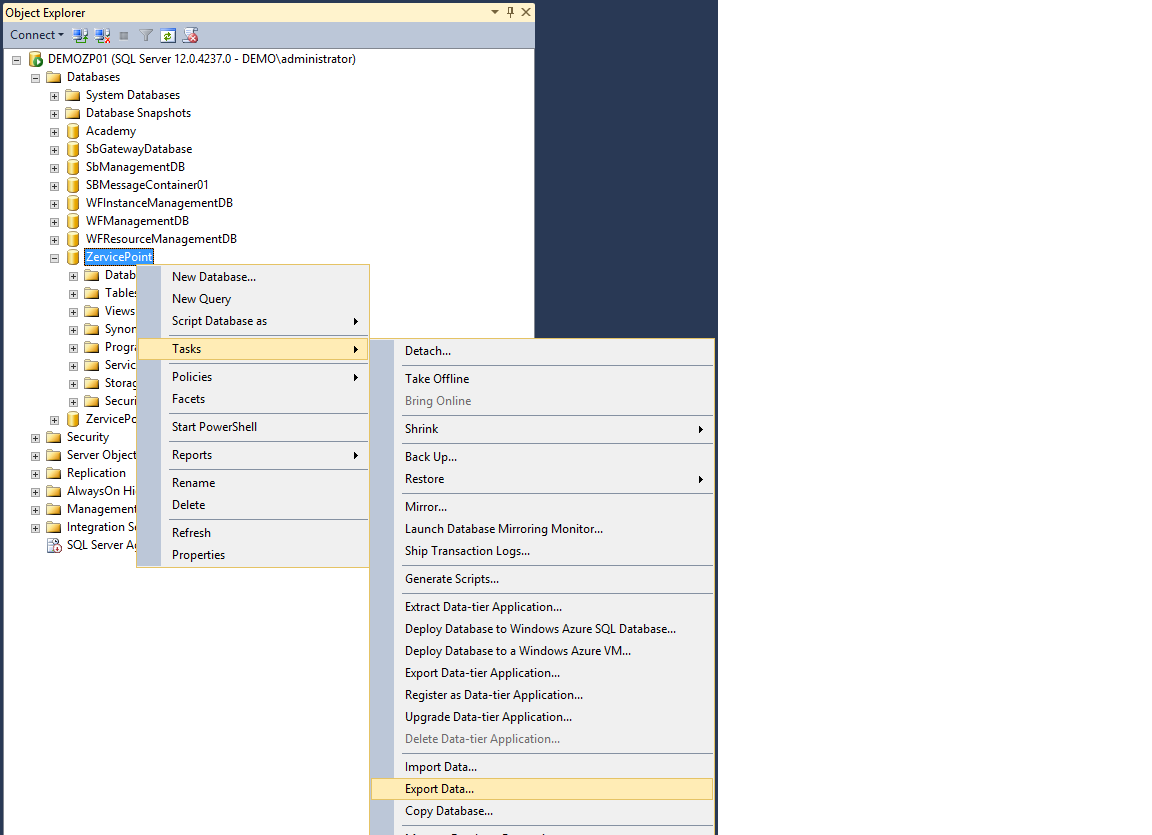Click Back Up in the Tasks submenu
Viewport: 1152px width, 835px height.
click(x=434, y=456)
